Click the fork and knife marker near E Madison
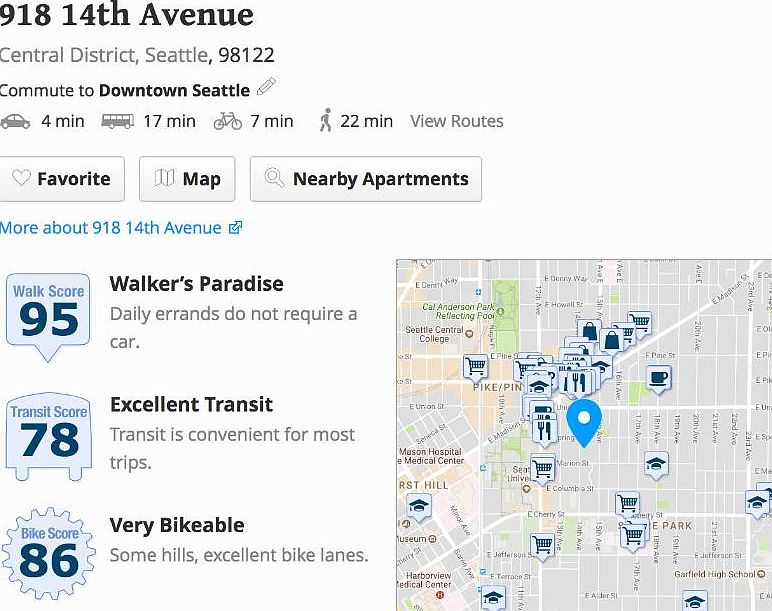 point(544,430)
